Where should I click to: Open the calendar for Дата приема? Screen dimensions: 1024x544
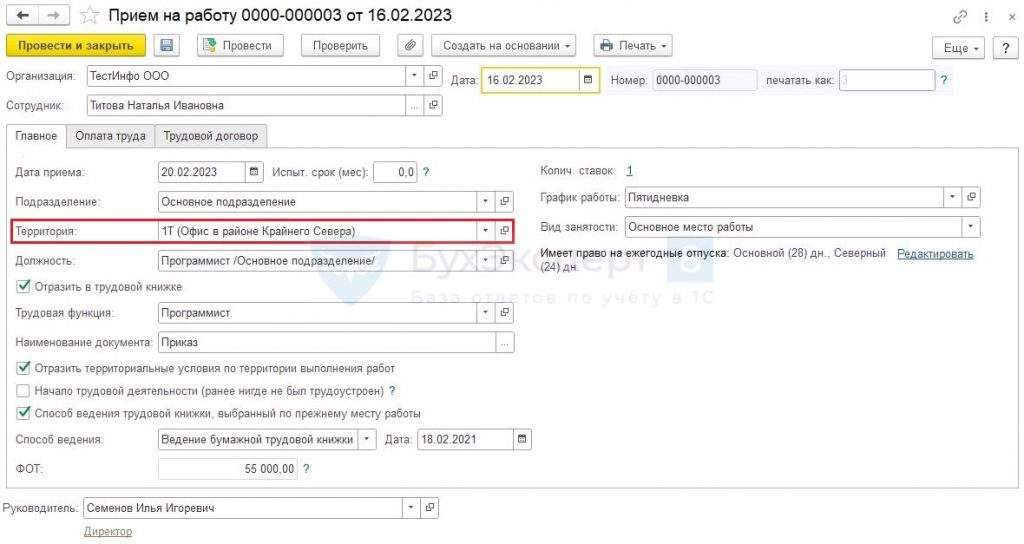coord(254,172)
